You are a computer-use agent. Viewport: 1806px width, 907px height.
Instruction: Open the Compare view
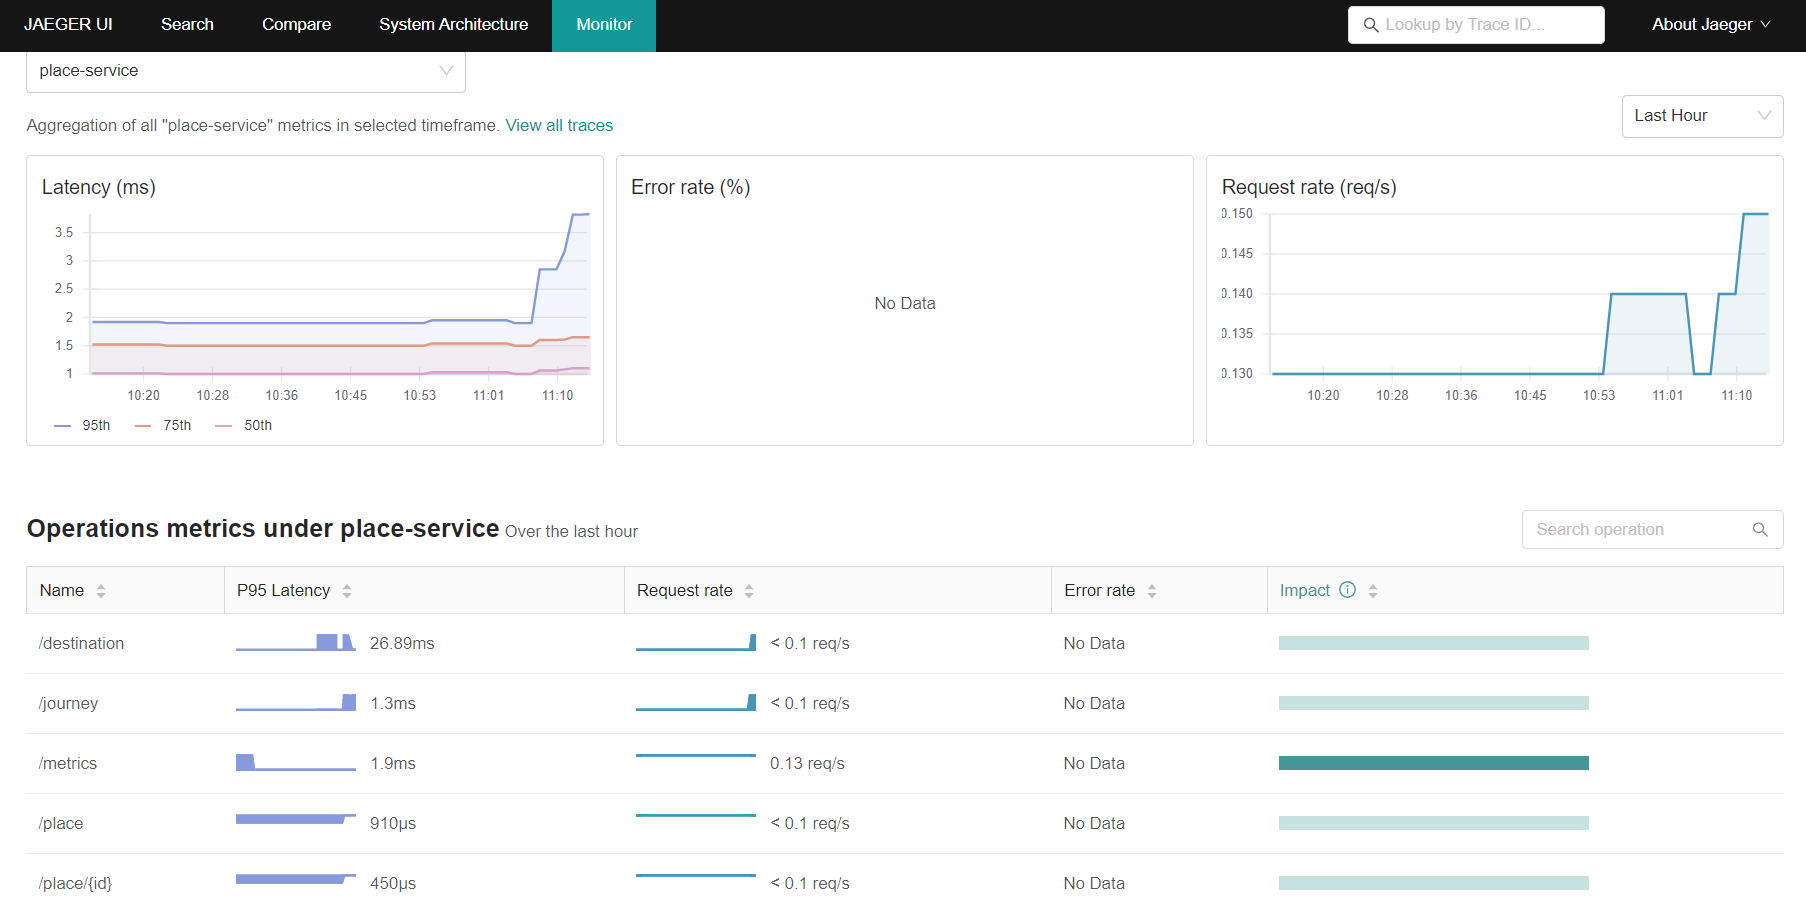[296, 25]
